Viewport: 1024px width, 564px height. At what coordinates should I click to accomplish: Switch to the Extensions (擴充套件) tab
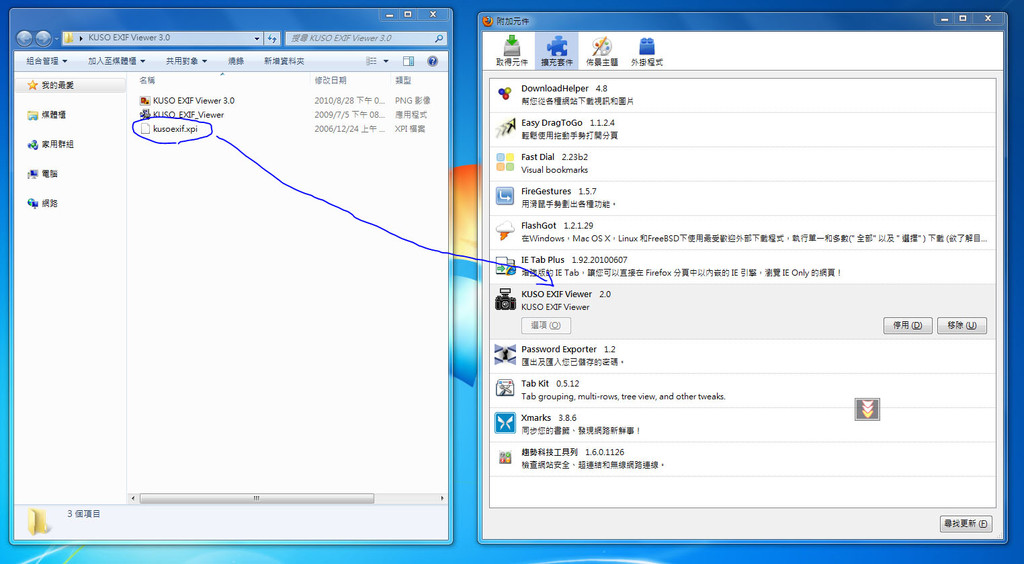[x=556, y=51]
